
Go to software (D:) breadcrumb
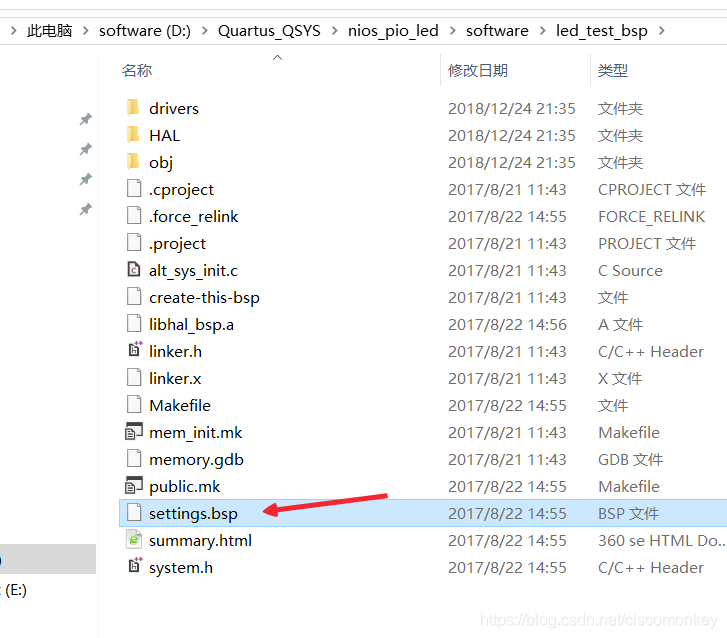(145, 31)
